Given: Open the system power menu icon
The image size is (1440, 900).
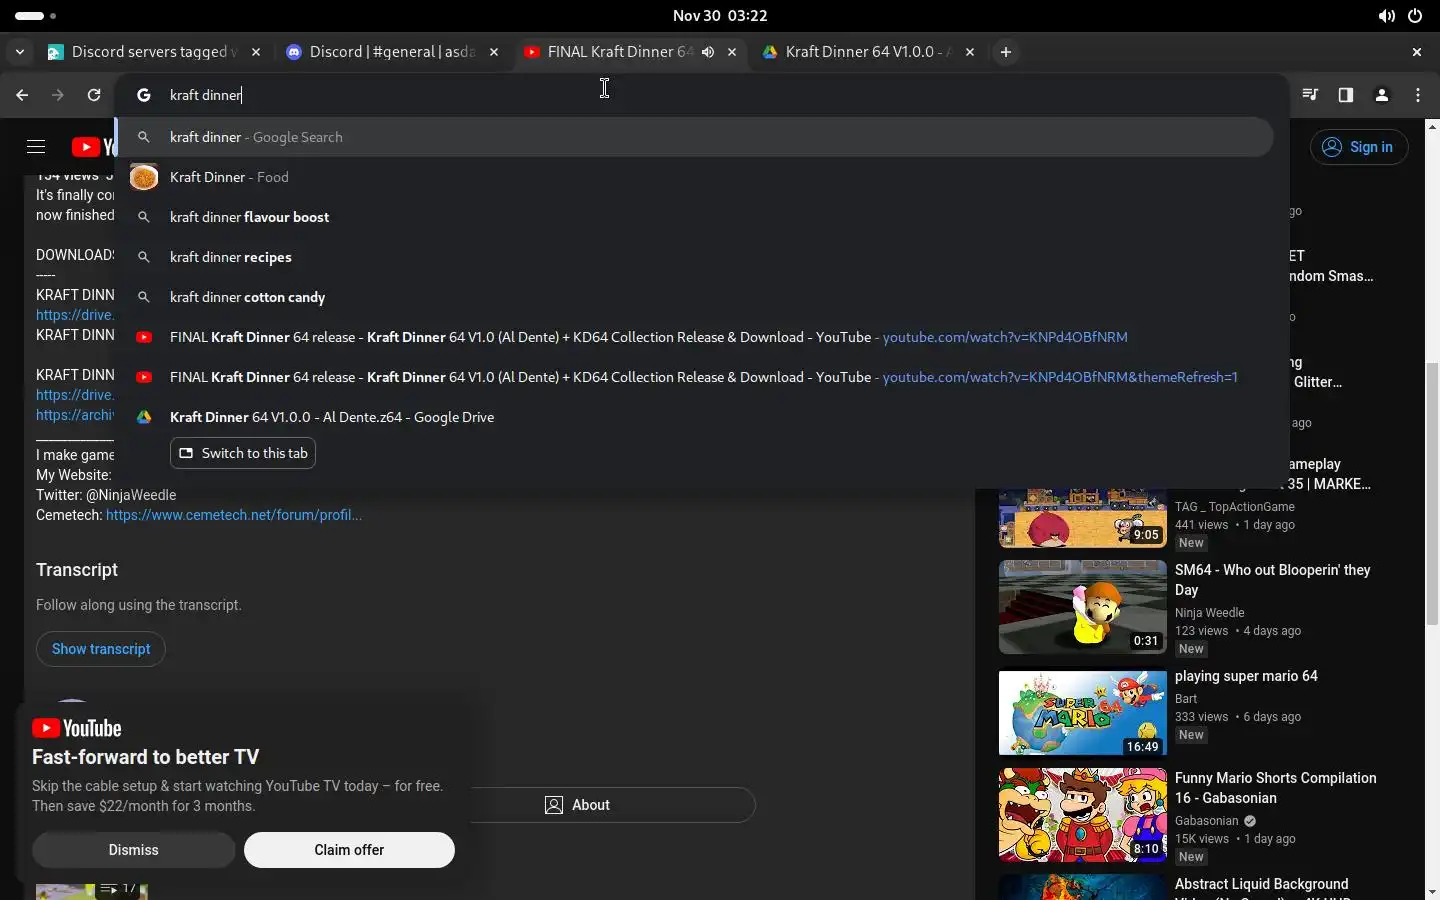Looking at the screenshot, I should pyautogui.click(x=1415, y=16).
